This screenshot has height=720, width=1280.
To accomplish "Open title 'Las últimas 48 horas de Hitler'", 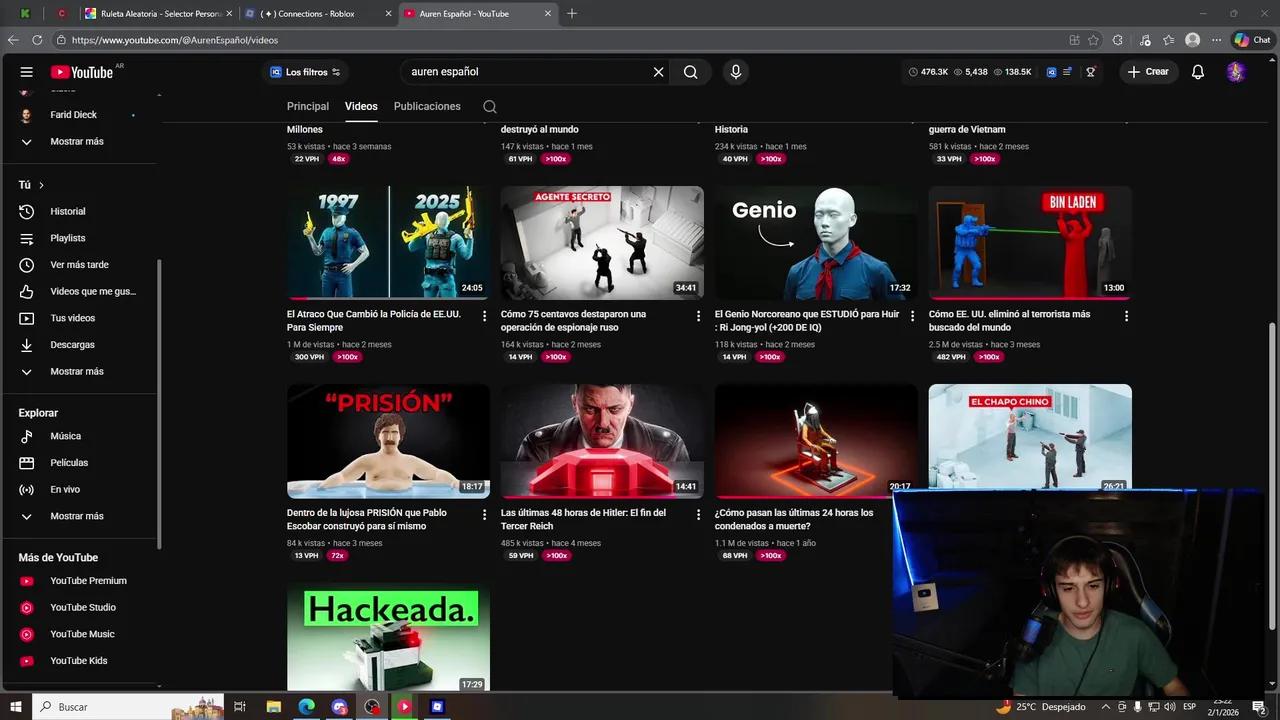I will [x=583, y=519].
